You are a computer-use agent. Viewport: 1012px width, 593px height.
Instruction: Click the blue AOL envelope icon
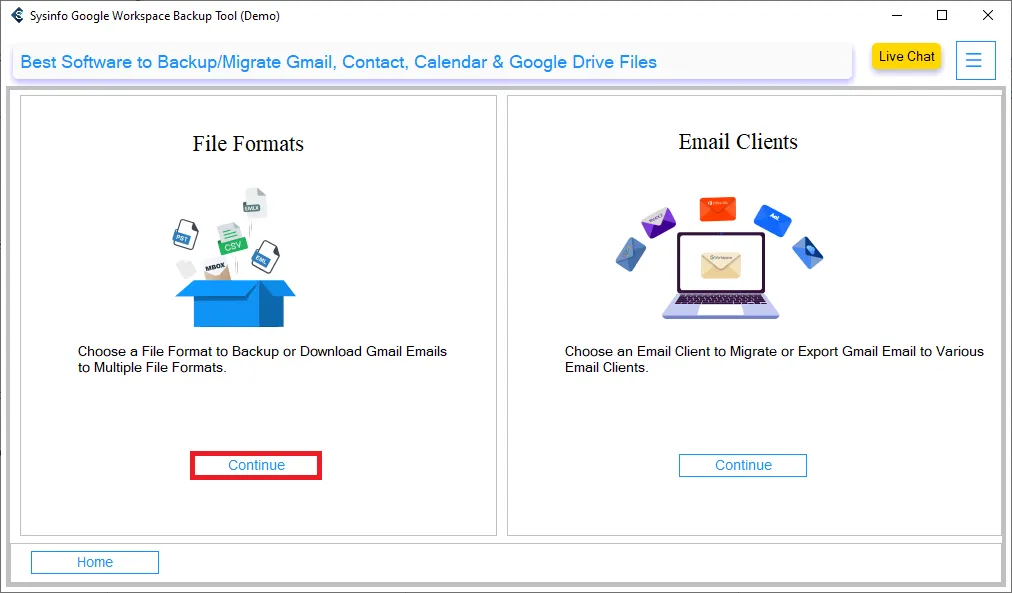tap(773, 221)
